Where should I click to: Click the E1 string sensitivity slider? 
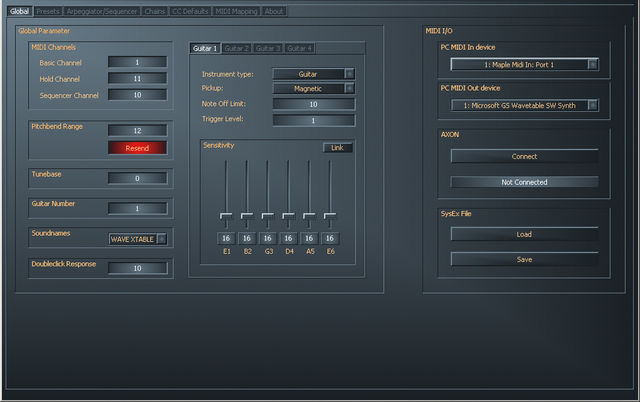click(x=226, y=215)
